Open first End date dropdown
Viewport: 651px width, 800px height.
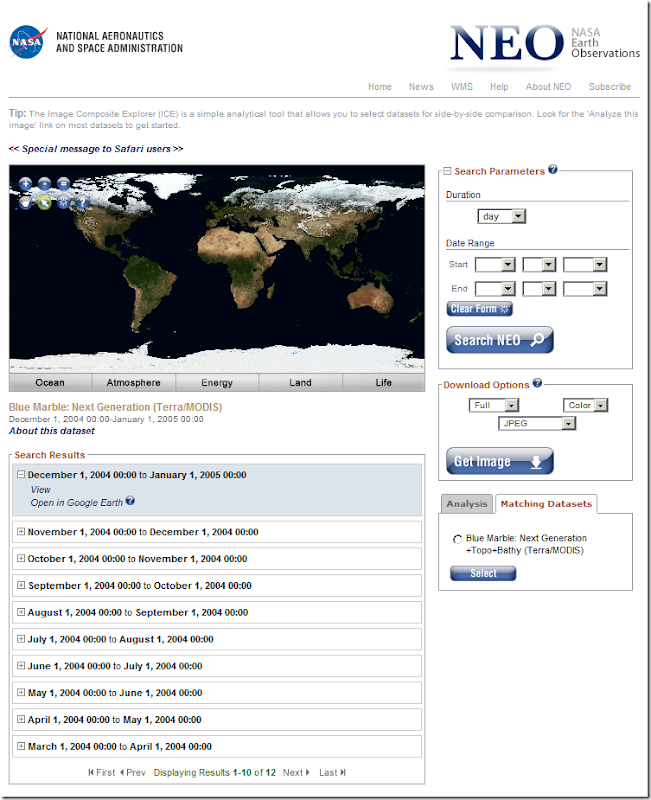click(x=495, y=289)
